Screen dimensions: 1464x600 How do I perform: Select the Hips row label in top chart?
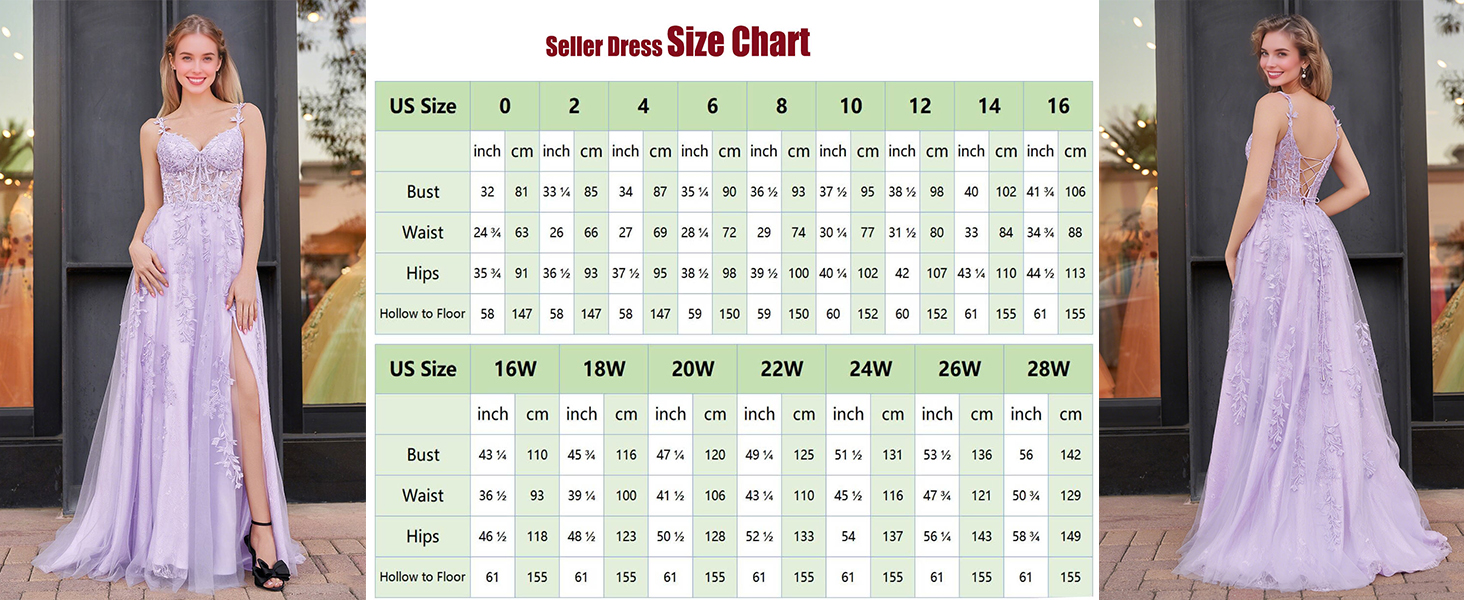(423, 273)
